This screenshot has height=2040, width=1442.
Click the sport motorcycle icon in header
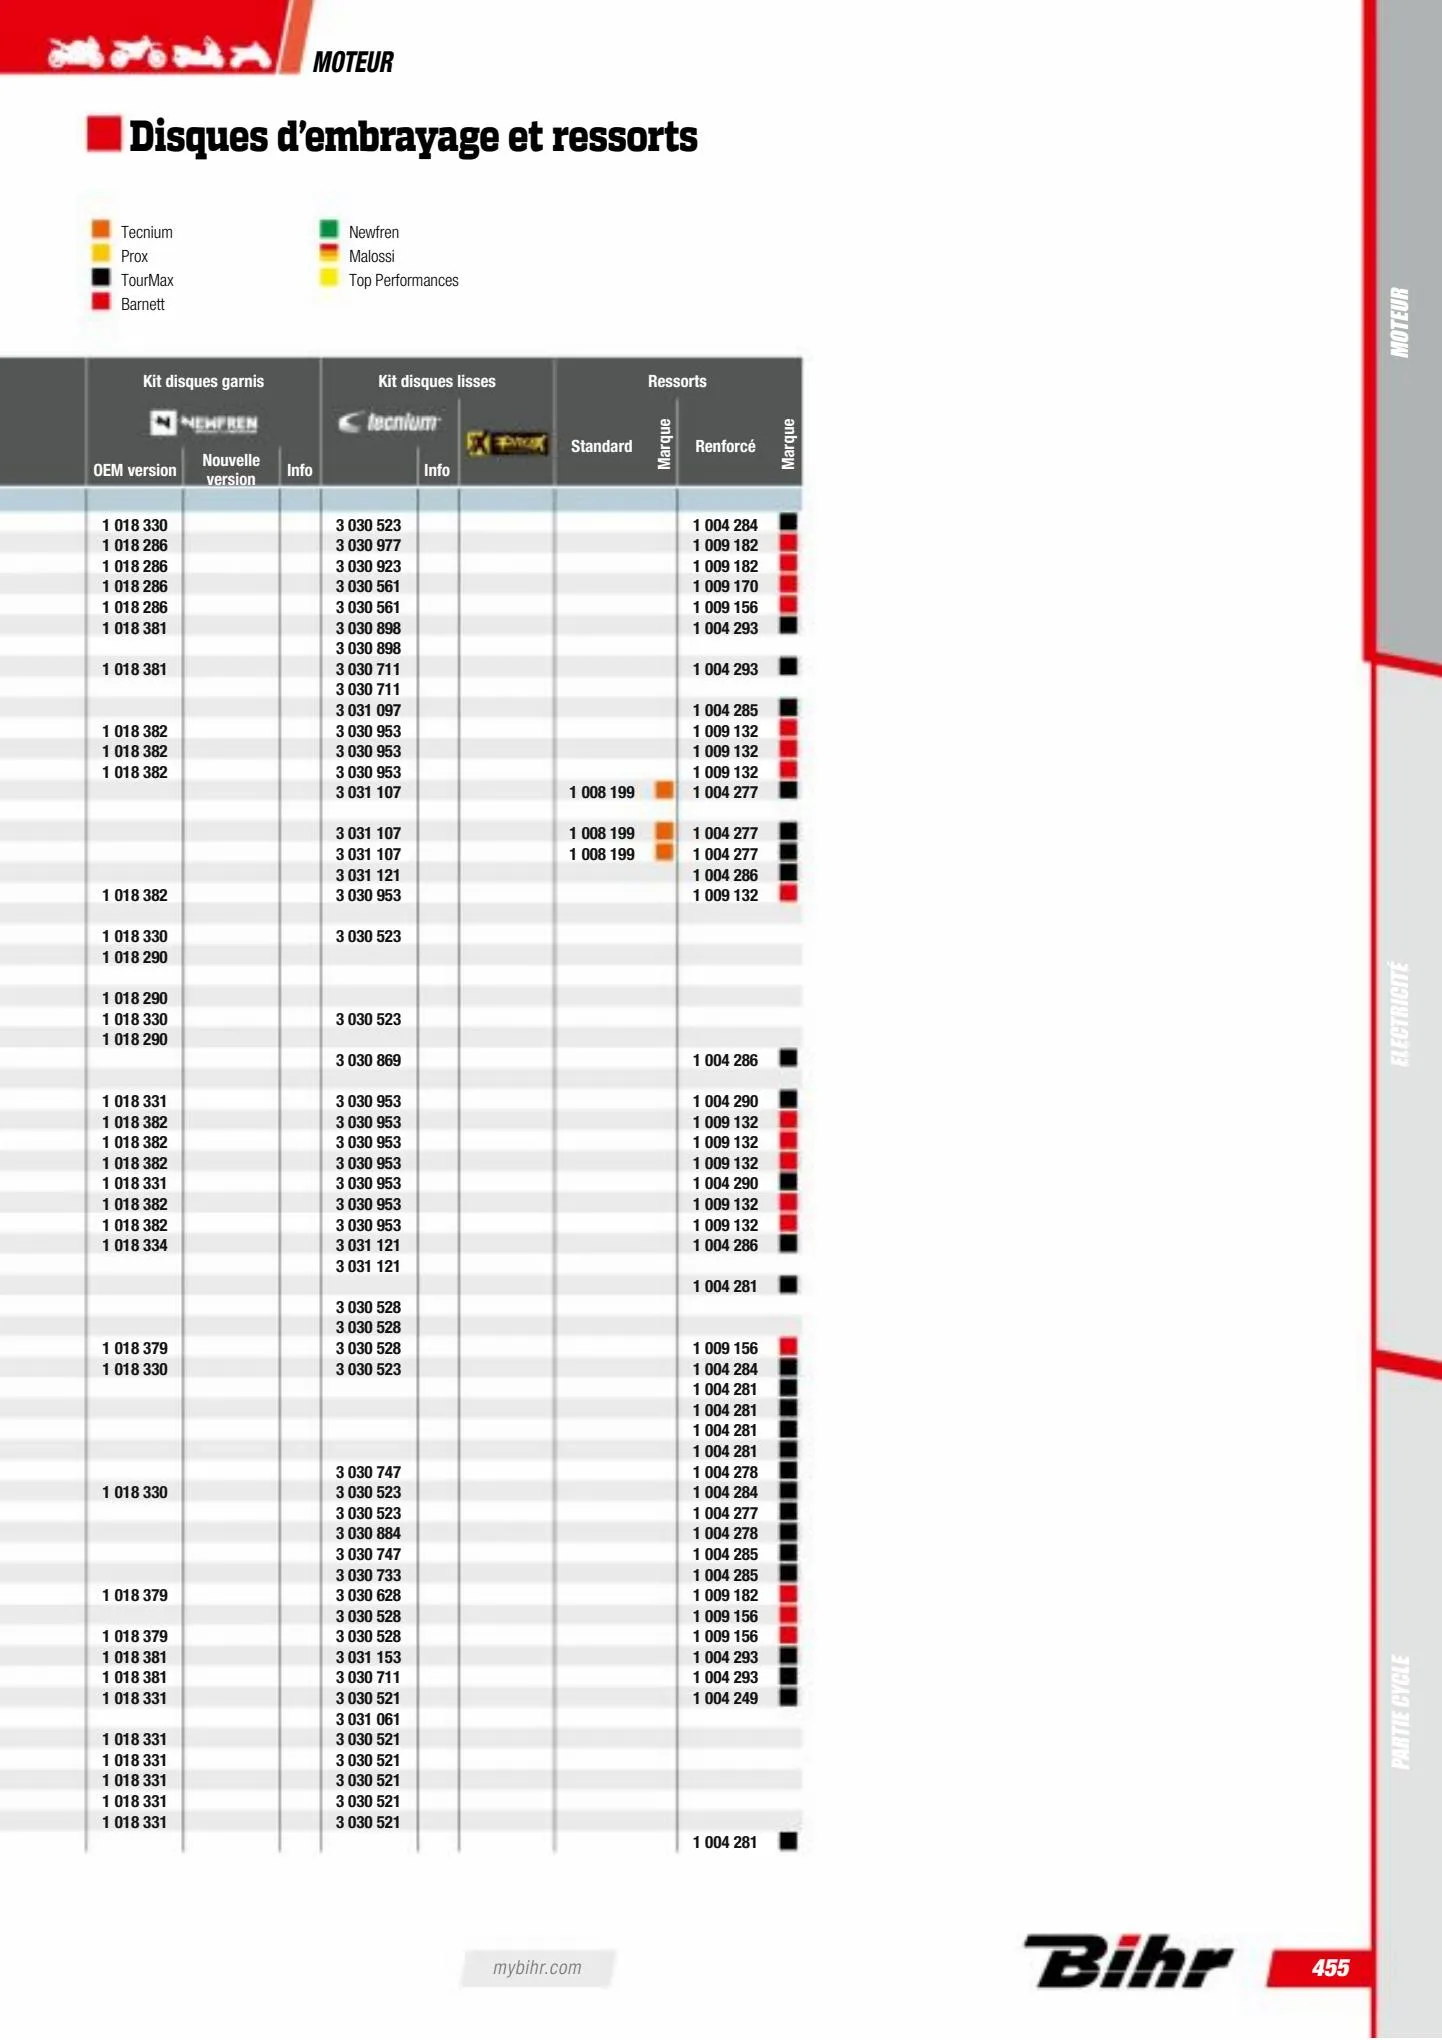[x=76, y=53]
